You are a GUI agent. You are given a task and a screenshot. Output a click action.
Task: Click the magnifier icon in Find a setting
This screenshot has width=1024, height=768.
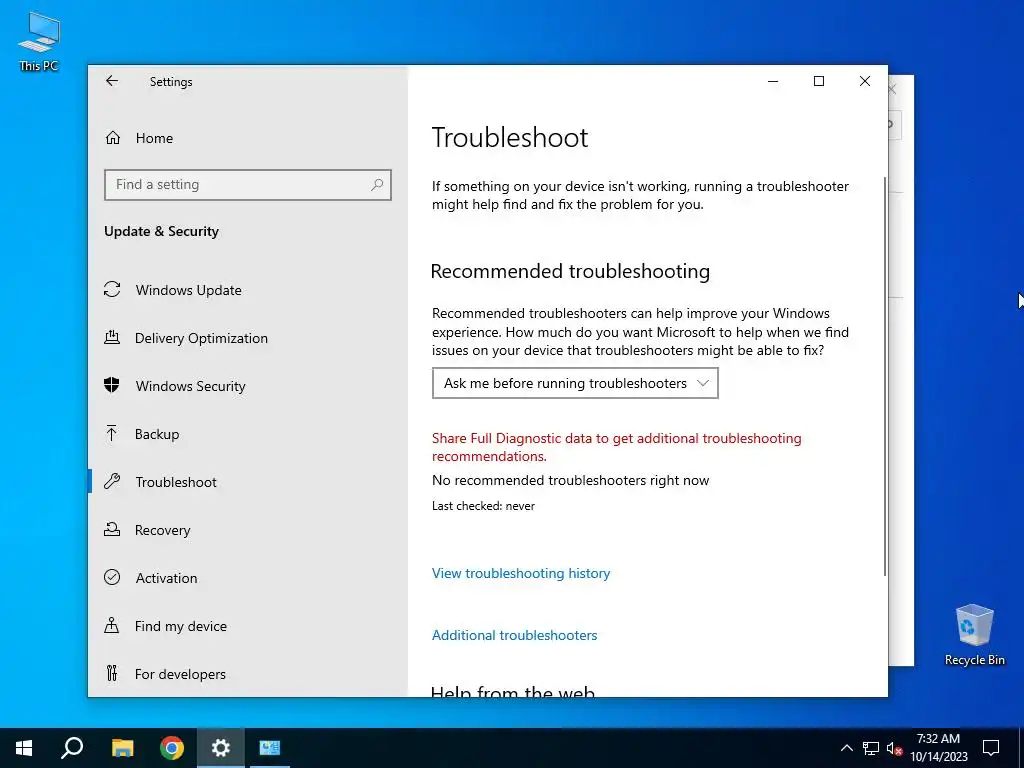tap(377, 185)
